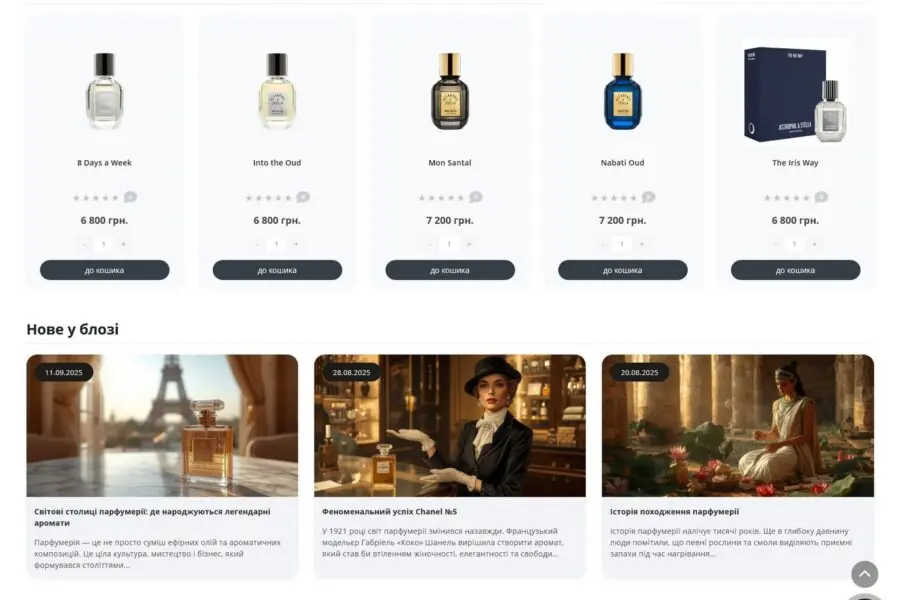Open reviews comment icon for 8 Days a Week
This screenshot has width=900, height=600.
[130, 198]
